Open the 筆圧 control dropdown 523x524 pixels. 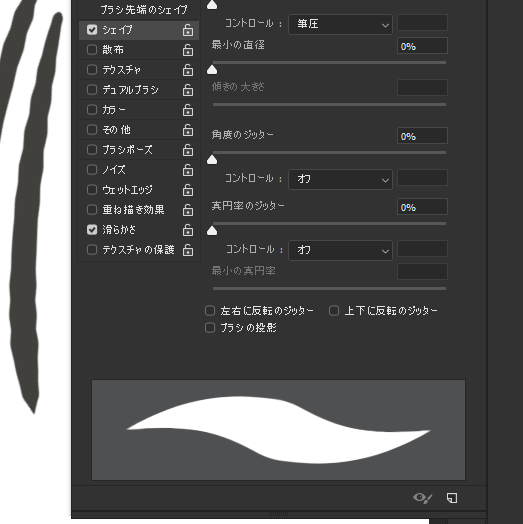[x=340, y=24]
